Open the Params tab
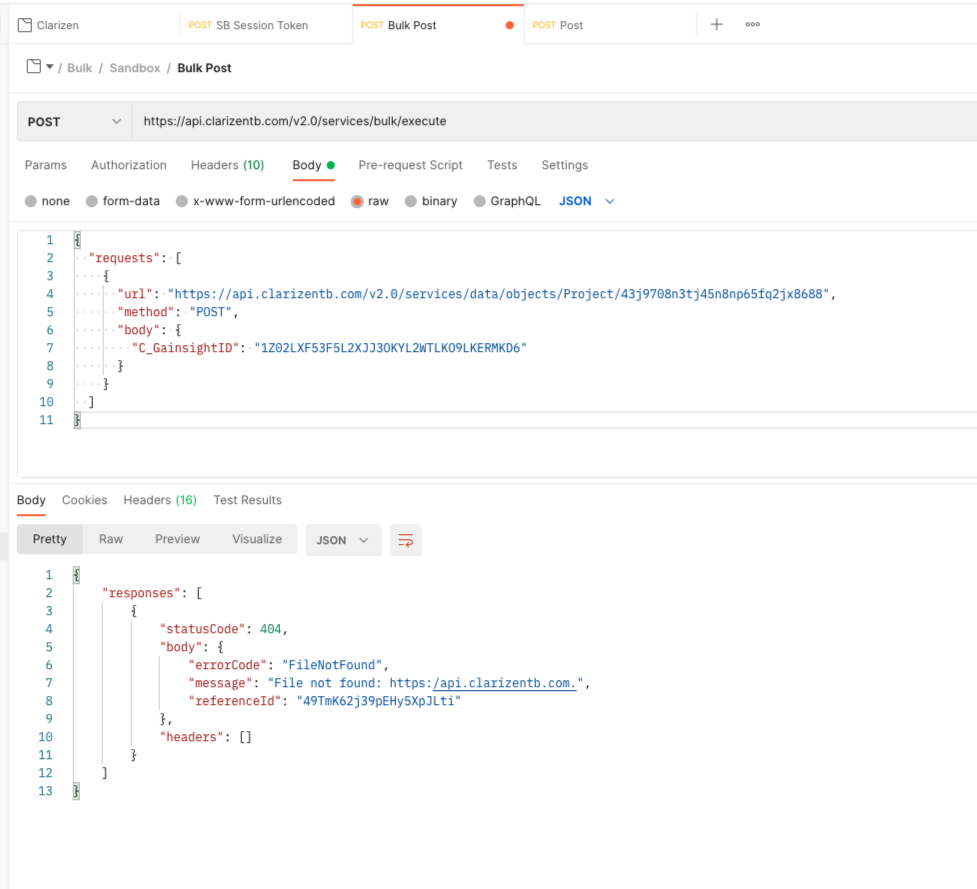Viewport: 977px width, 889px height. tap(45, 165)
